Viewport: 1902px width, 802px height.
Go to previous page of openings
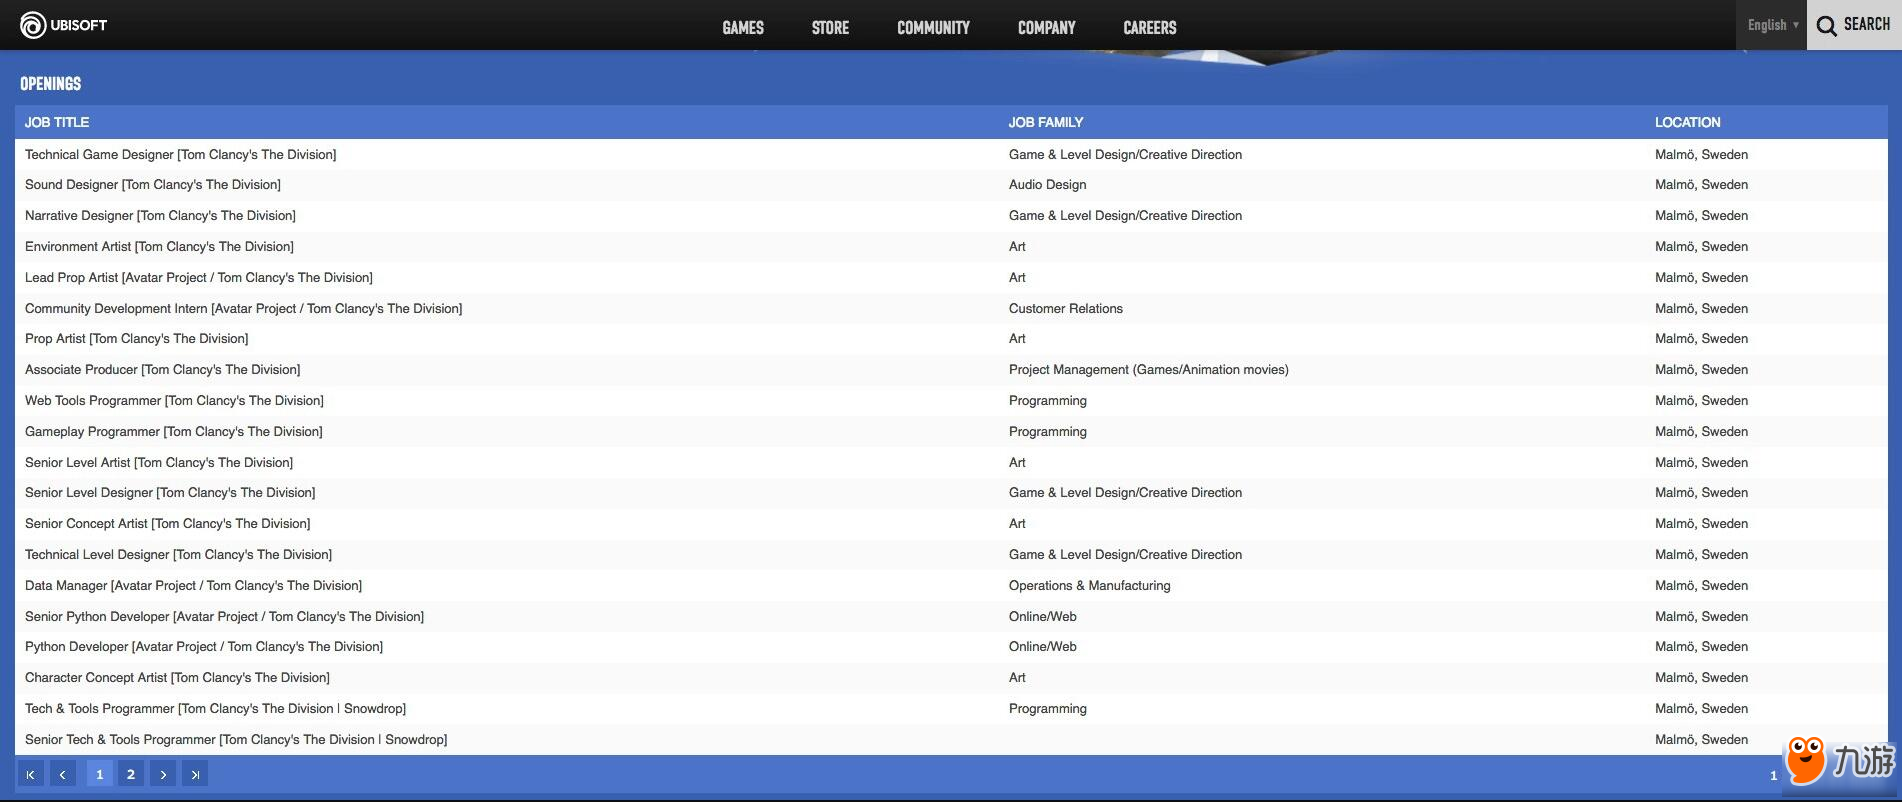click(63, 774)
